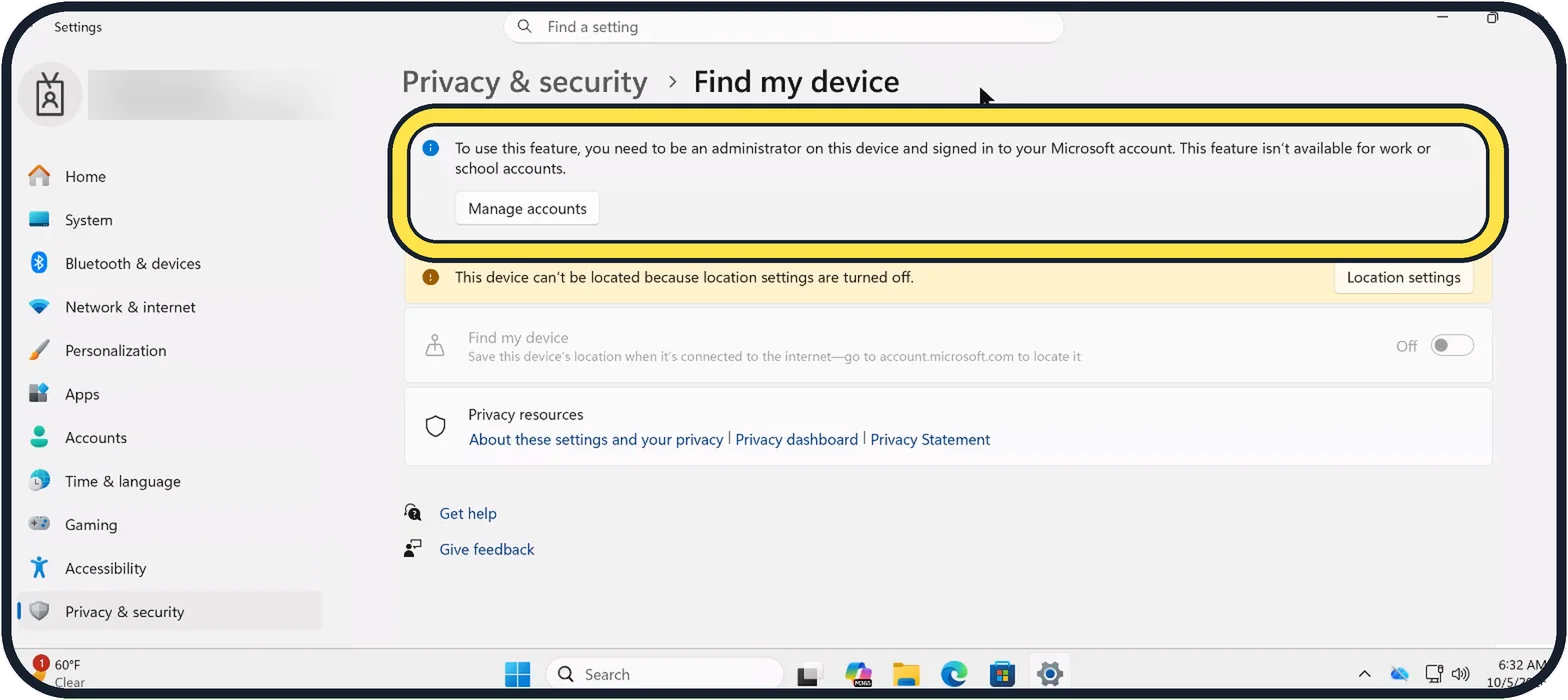Click the user profile badge avatar
Screen dimensions: 1568x700
tap(49, 95)
